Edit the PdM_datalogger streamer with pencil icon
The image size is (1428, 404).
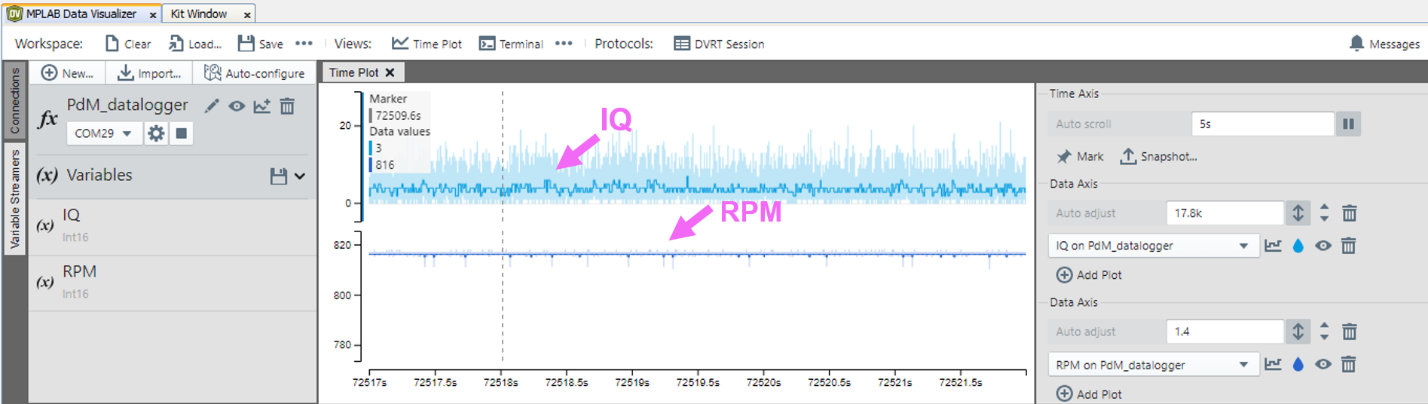point(211,106)
